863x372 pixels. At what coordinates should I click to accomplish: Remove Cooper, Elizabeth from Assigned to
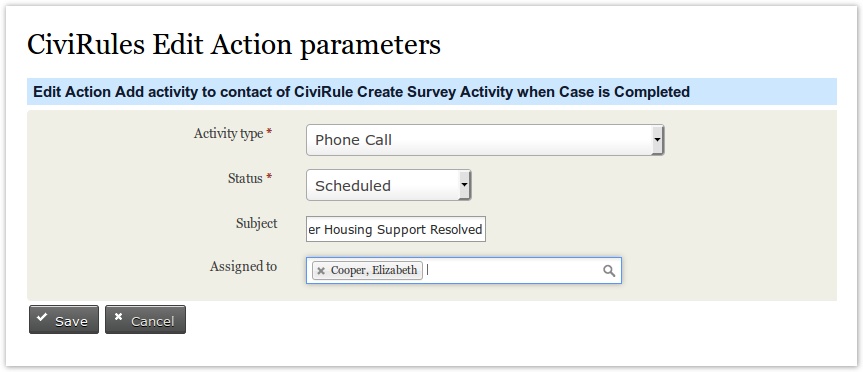[x=321, y=271]
